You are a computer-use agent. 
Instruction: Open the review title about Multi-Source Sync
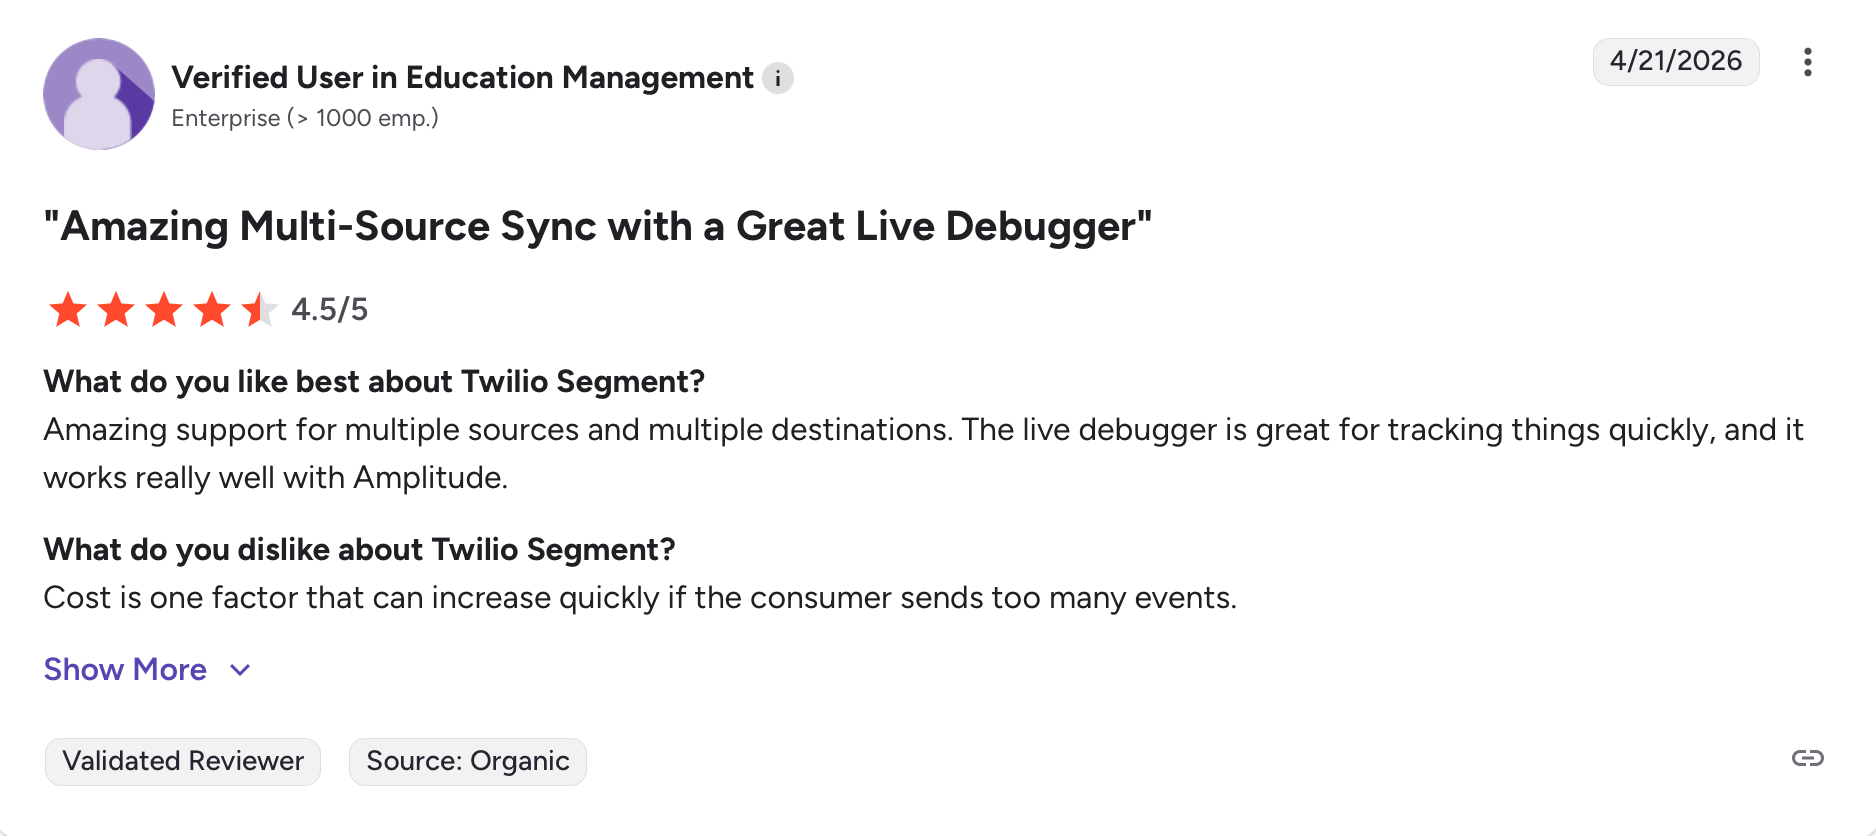coord(597,226)
